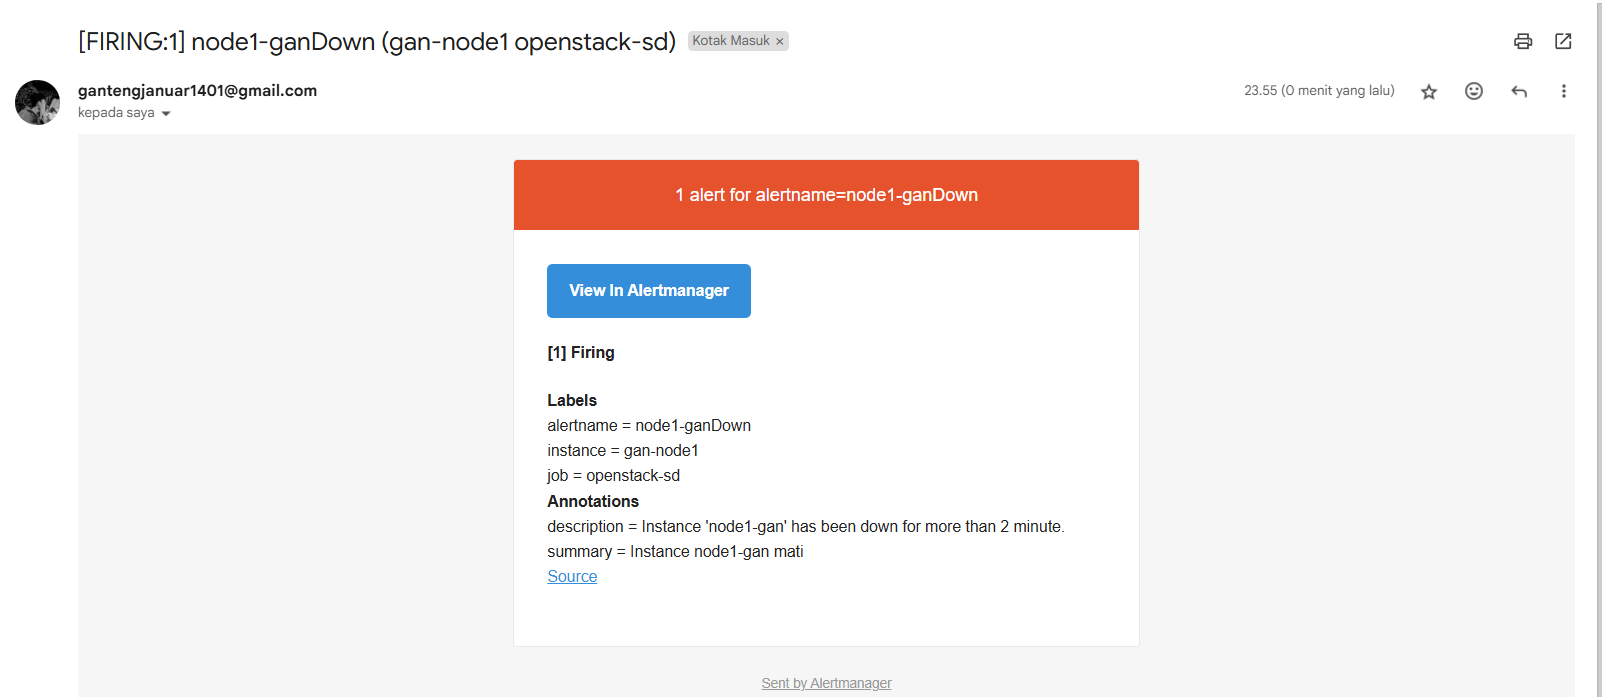
Task: Click the description annotation text line
Action: (x=805, y=527)
